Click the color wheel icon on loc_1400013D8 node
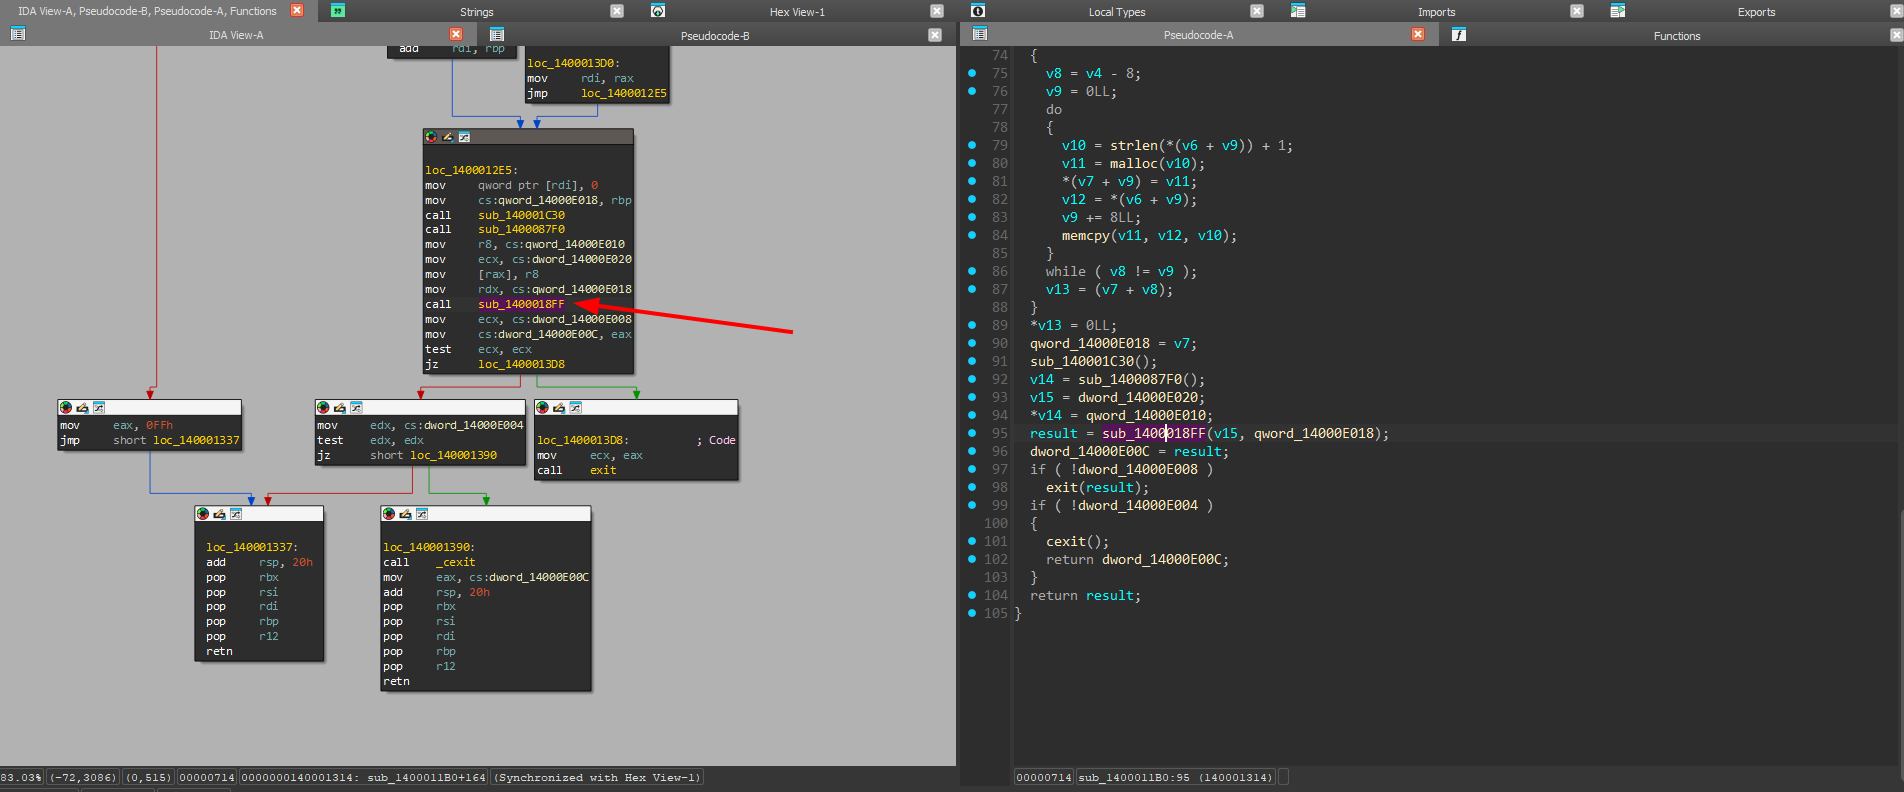This screenshot has height=792, width=1904. (542, 408)
